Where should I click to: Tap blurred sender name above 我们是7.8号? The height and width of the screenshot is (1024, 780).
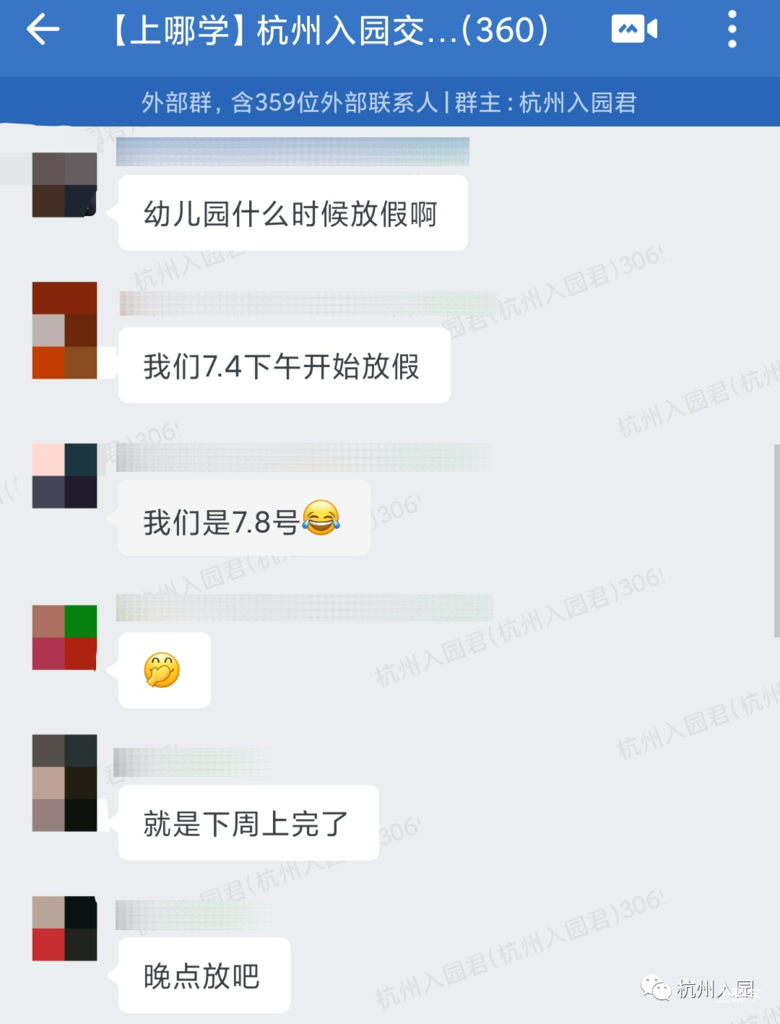pos(303,457)
